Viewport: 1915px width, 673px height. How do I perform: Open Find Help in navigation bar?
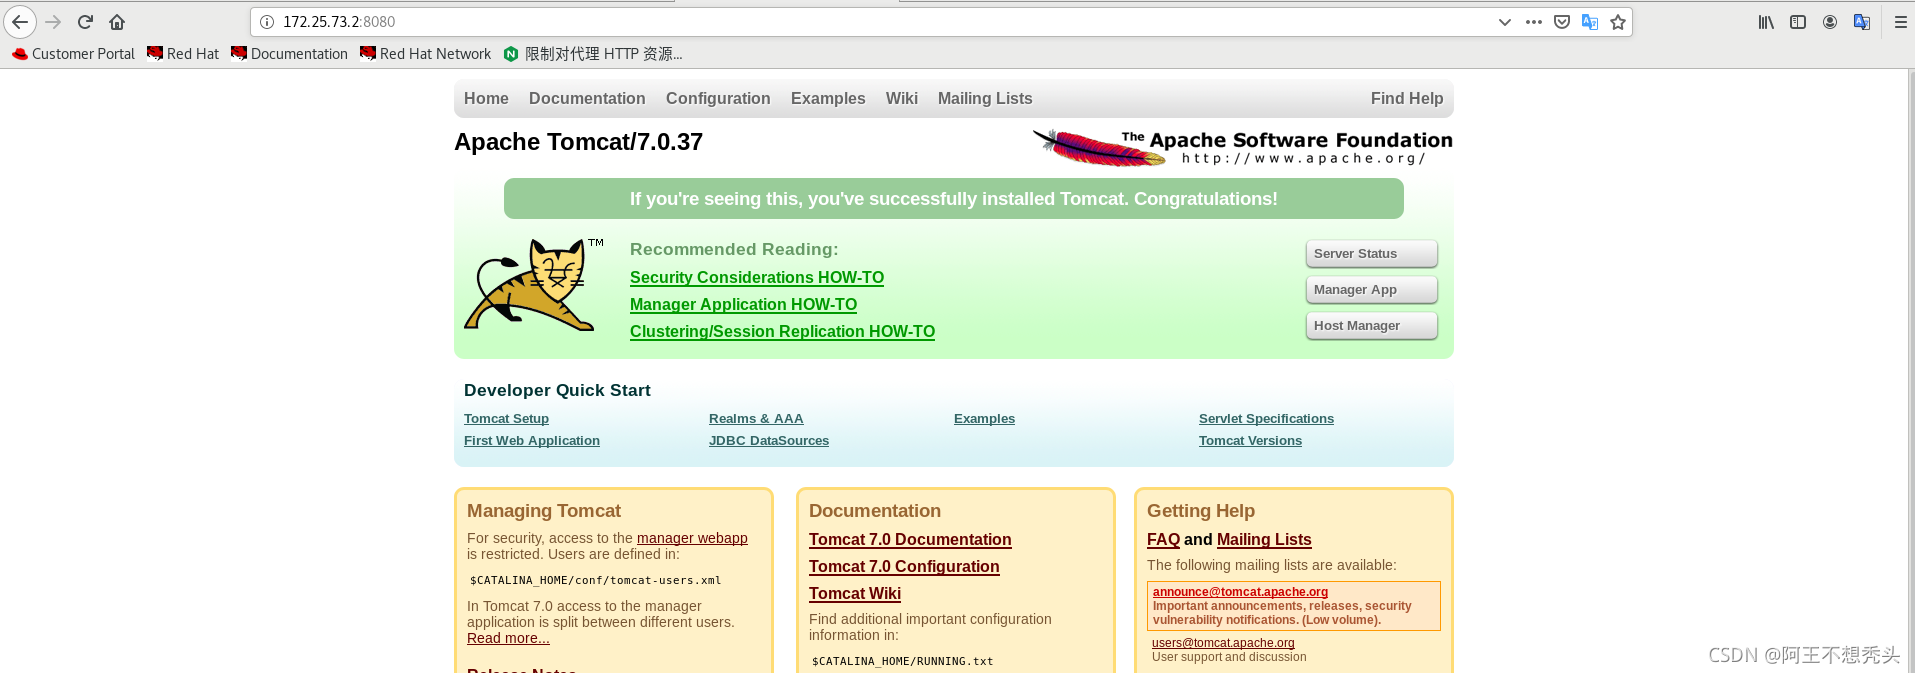coord(1407,98)
